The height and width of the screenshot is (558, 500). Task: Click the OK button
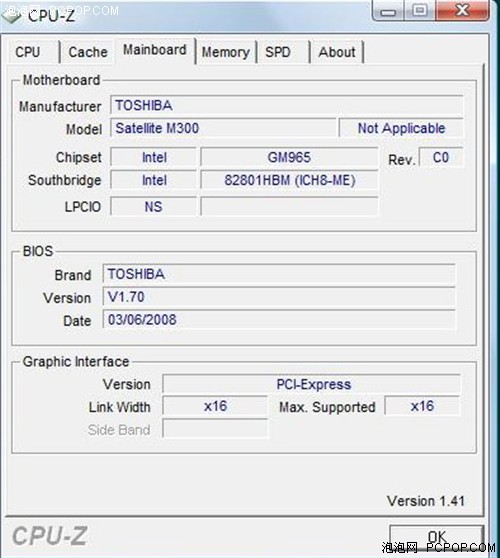437,537
